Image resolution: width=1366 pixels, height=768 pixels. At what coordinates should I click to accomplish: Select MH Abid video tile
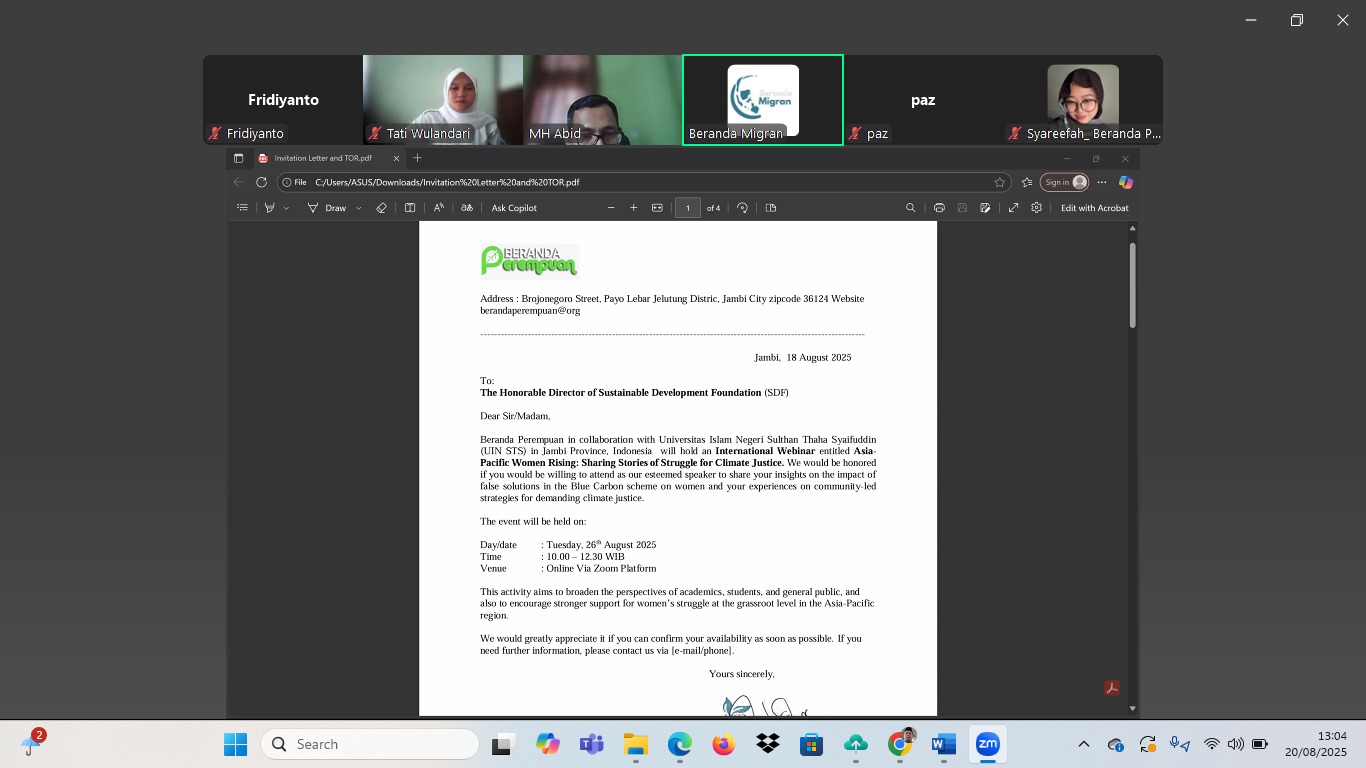[603, 100]
